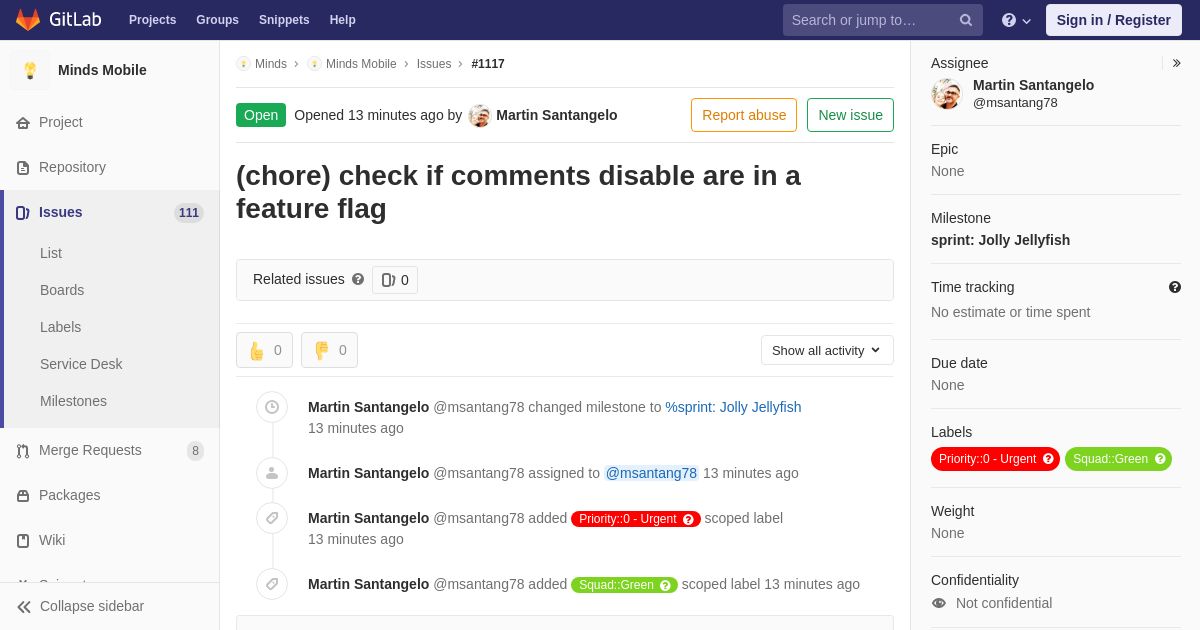Image resolution: width=1200 pixels, height=630 pixels.
Task: Open the help question-mark menu
Action: [1016, 20]
